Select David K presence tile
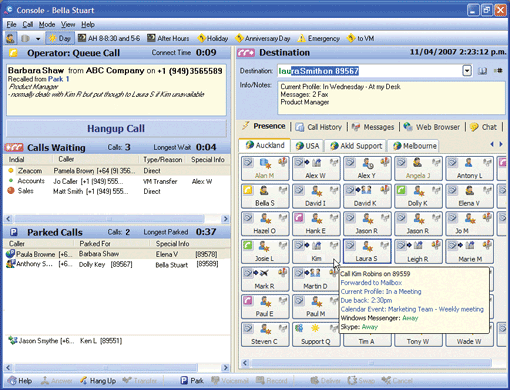This screenshot has height=390, width=510. [367, 196]
